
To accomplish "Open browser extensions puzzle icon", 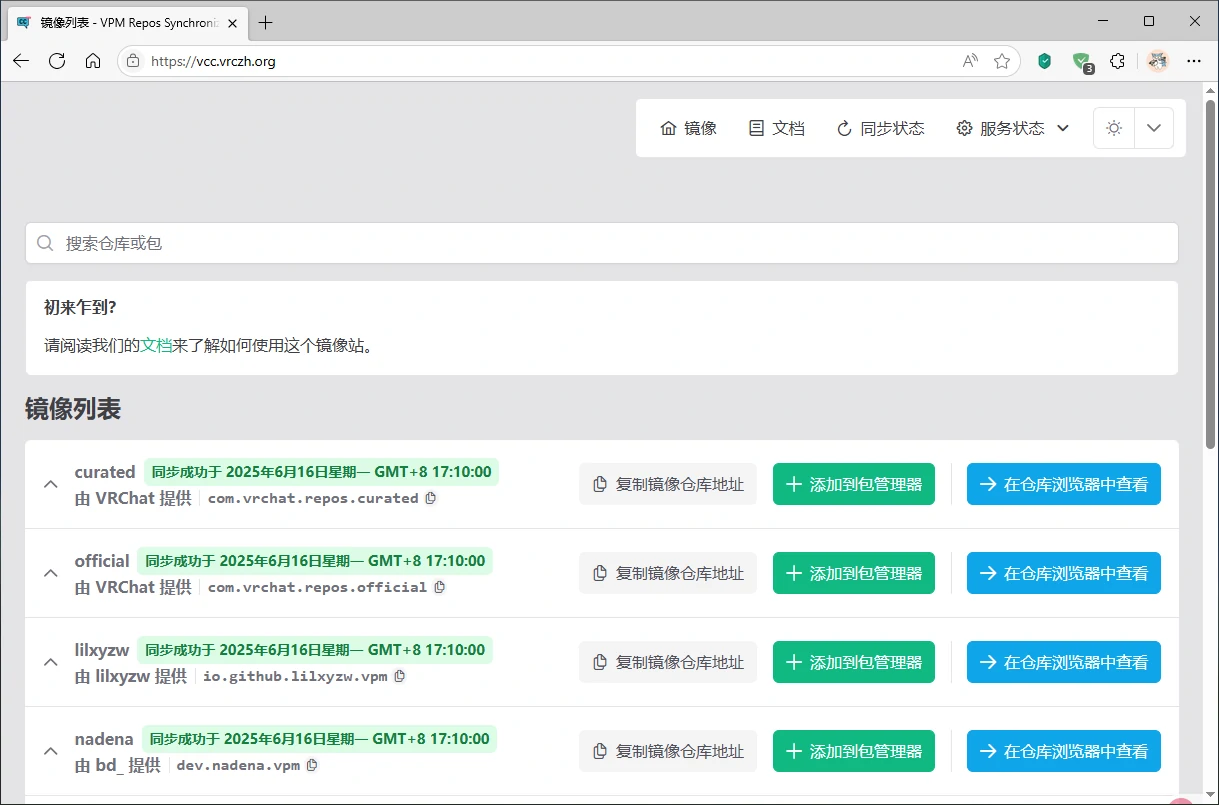I will pos(1117,61).
